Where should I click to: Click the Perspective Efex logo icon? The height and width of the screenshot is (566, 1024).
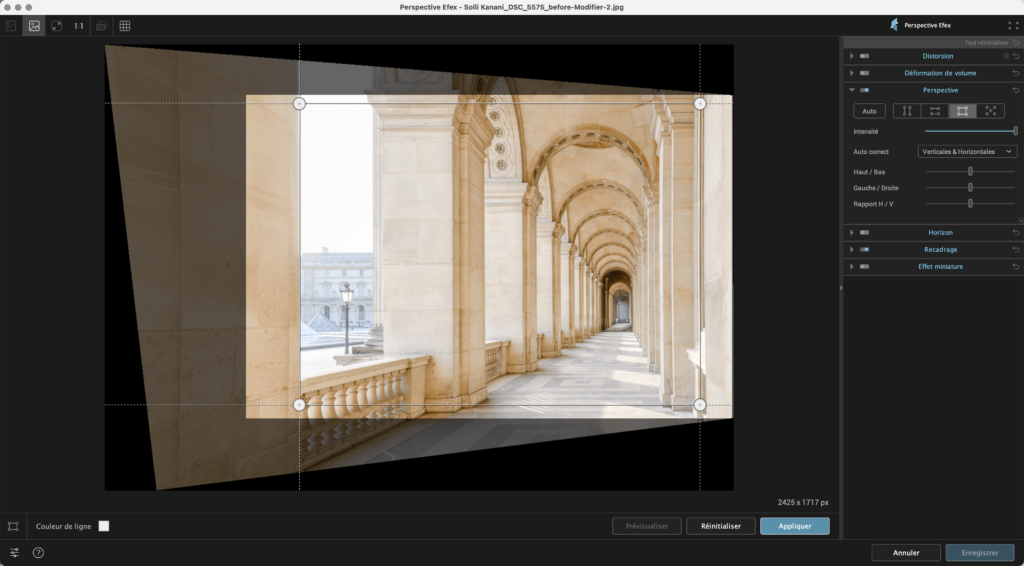894,25
